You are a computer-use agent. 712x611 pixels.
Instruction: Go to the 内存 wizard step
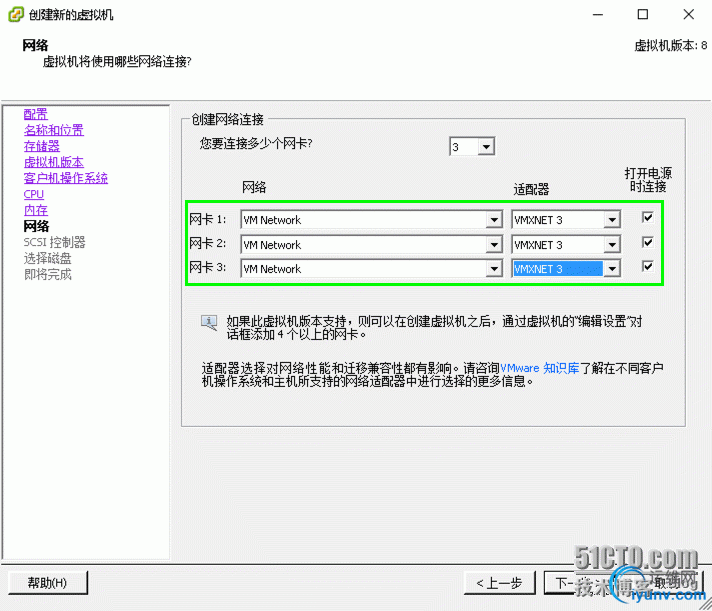(35, 210)
